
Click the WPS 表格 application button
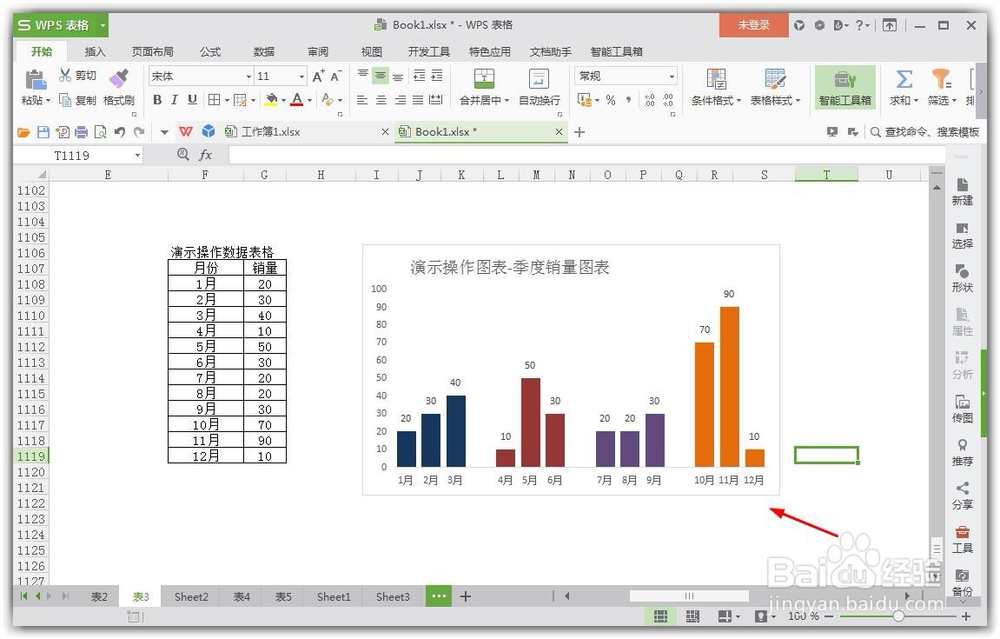pos(61,25)
